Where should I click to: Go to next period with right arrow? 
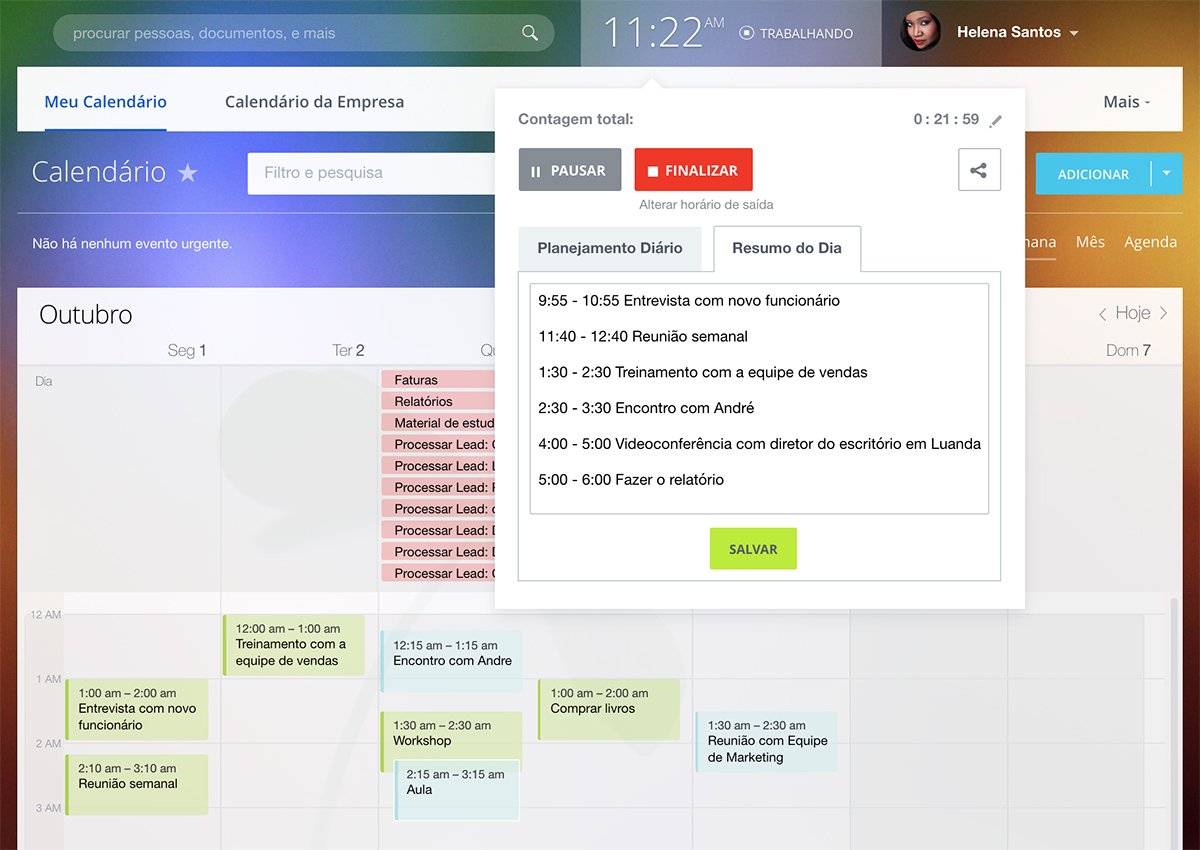coord(1163,314)
